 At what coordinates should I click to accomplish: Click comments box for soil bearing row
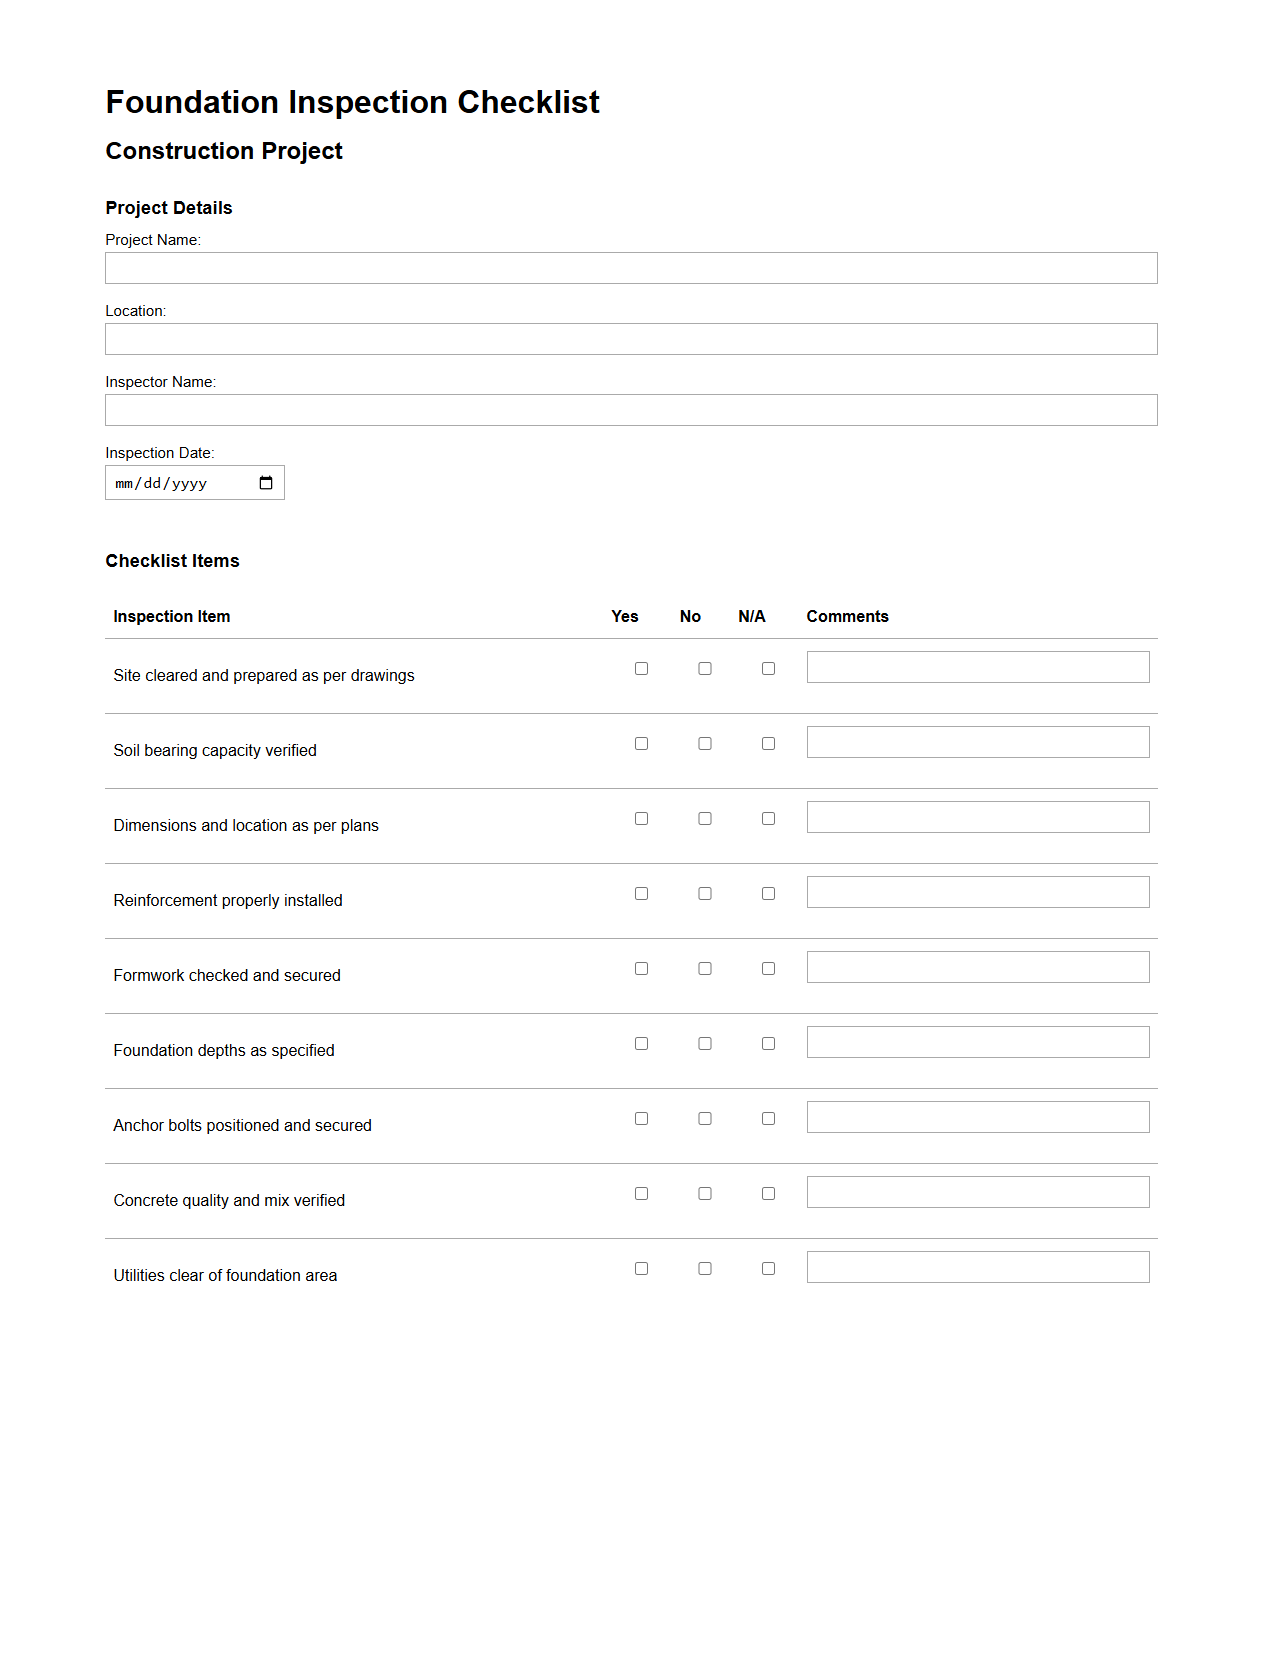pos(978,741)
